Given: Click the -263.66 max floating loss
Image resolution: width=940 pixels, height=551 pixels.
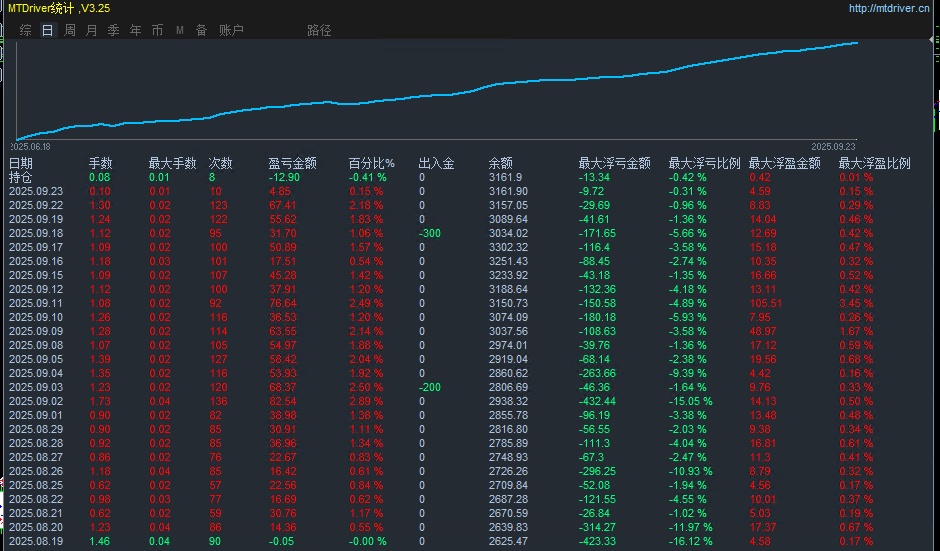Looking at the screenshot, I should (x=597, y=373).
